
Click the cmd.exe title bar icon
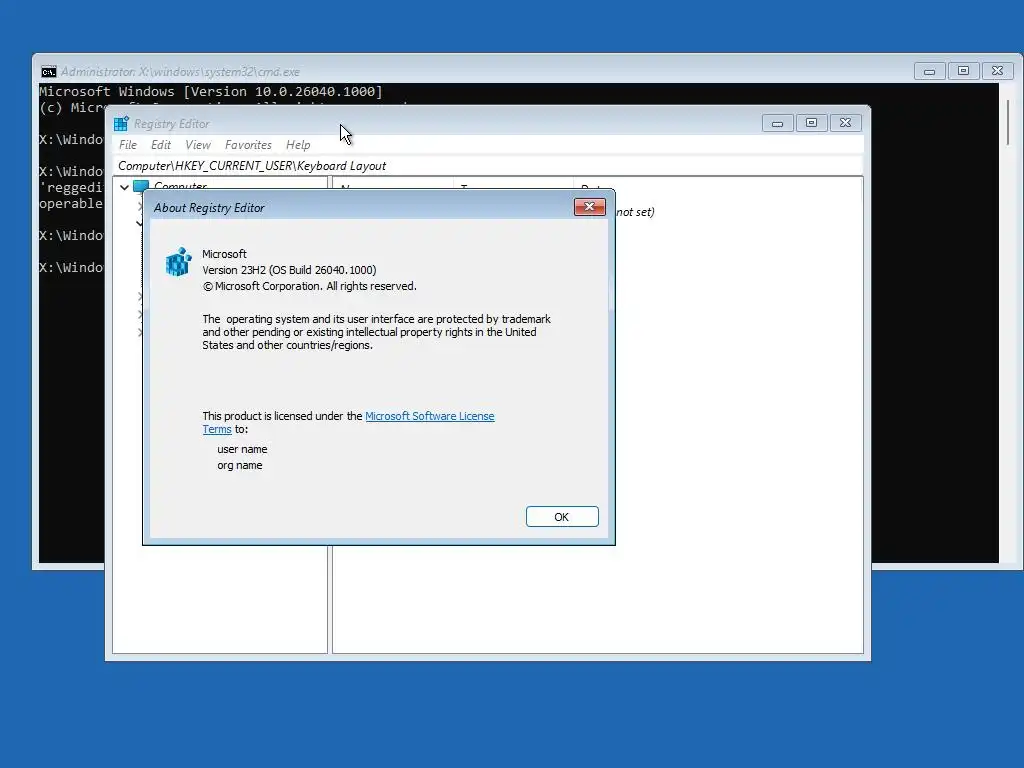click(x=48, y=72)
